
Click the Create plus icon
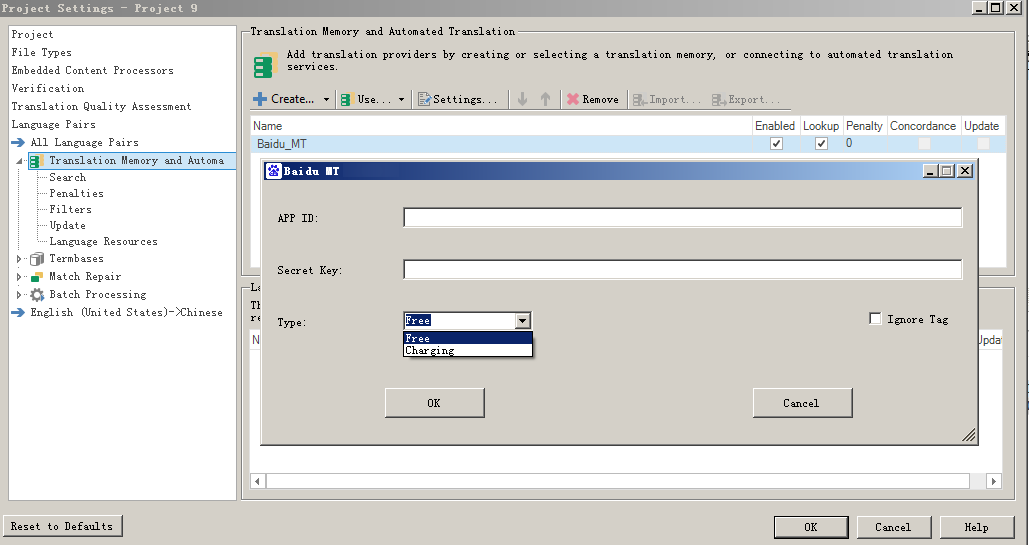[260, 99]
